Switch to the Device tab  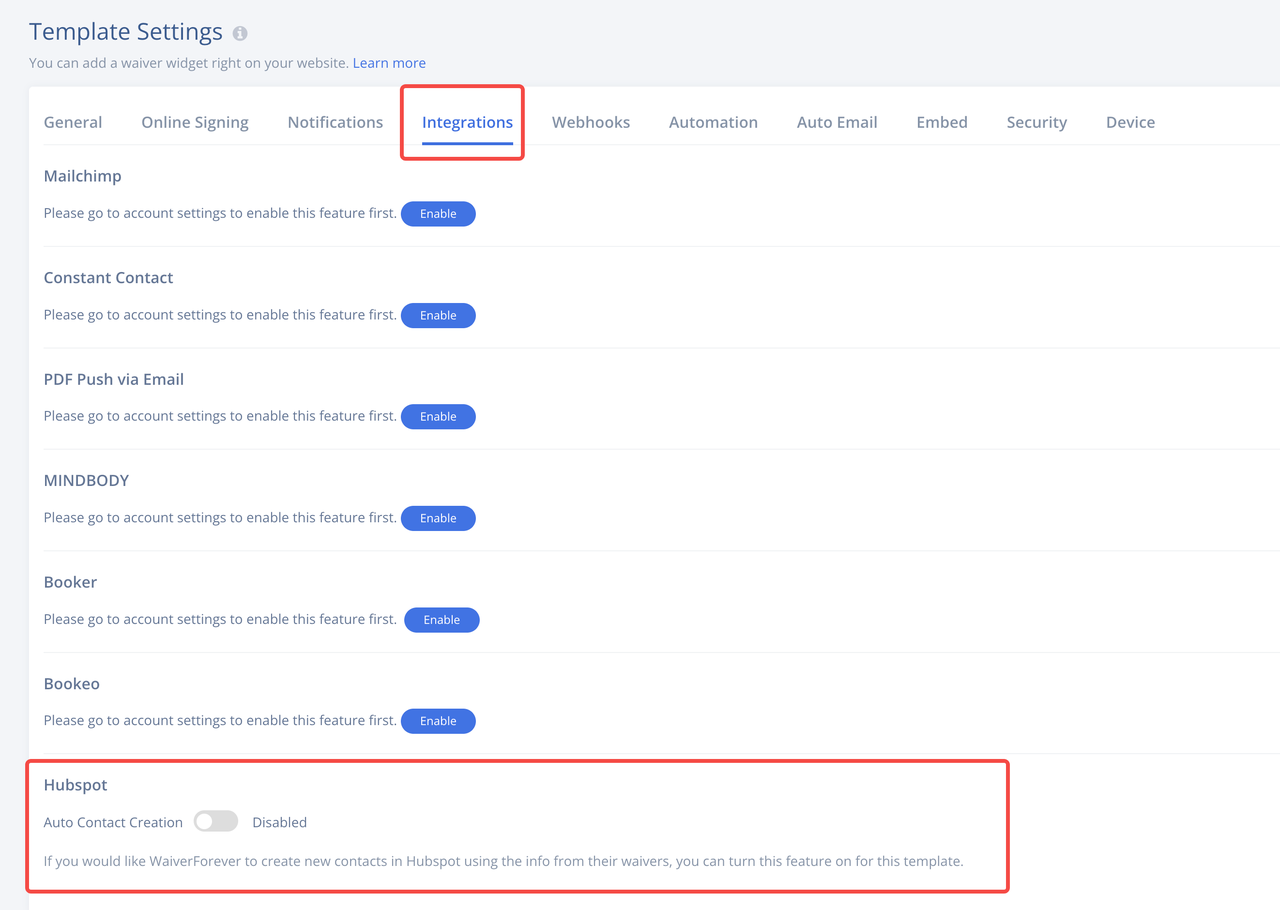pos(1130,122)
